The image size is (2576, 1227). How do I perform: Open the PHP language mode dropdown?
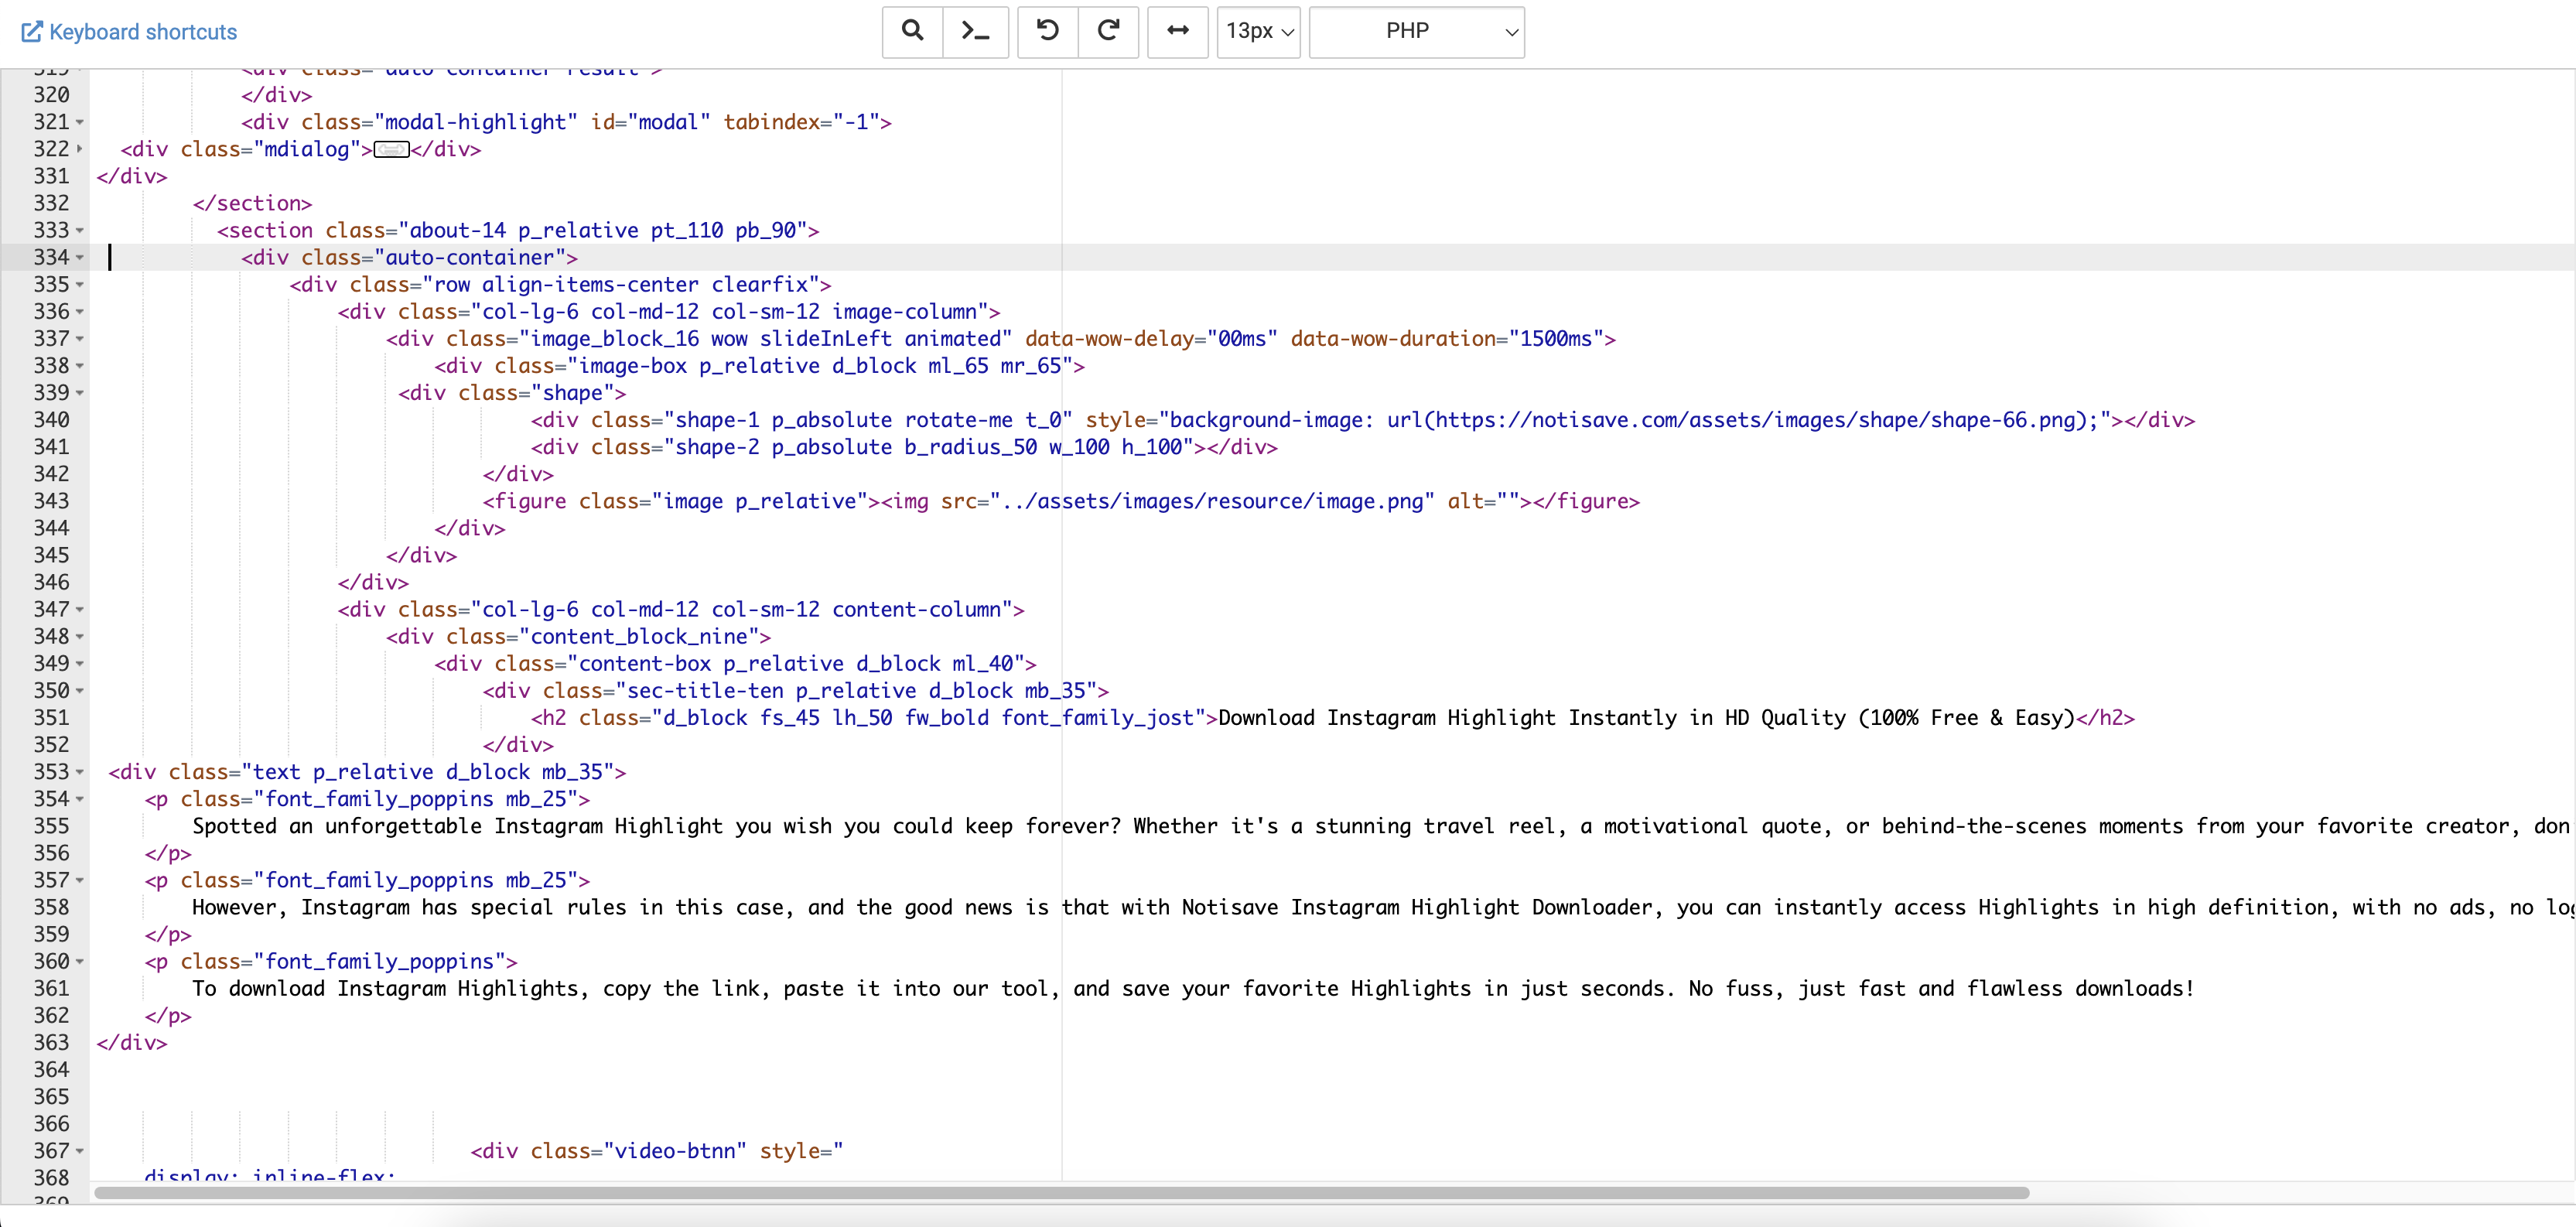tap(1416, 31)
